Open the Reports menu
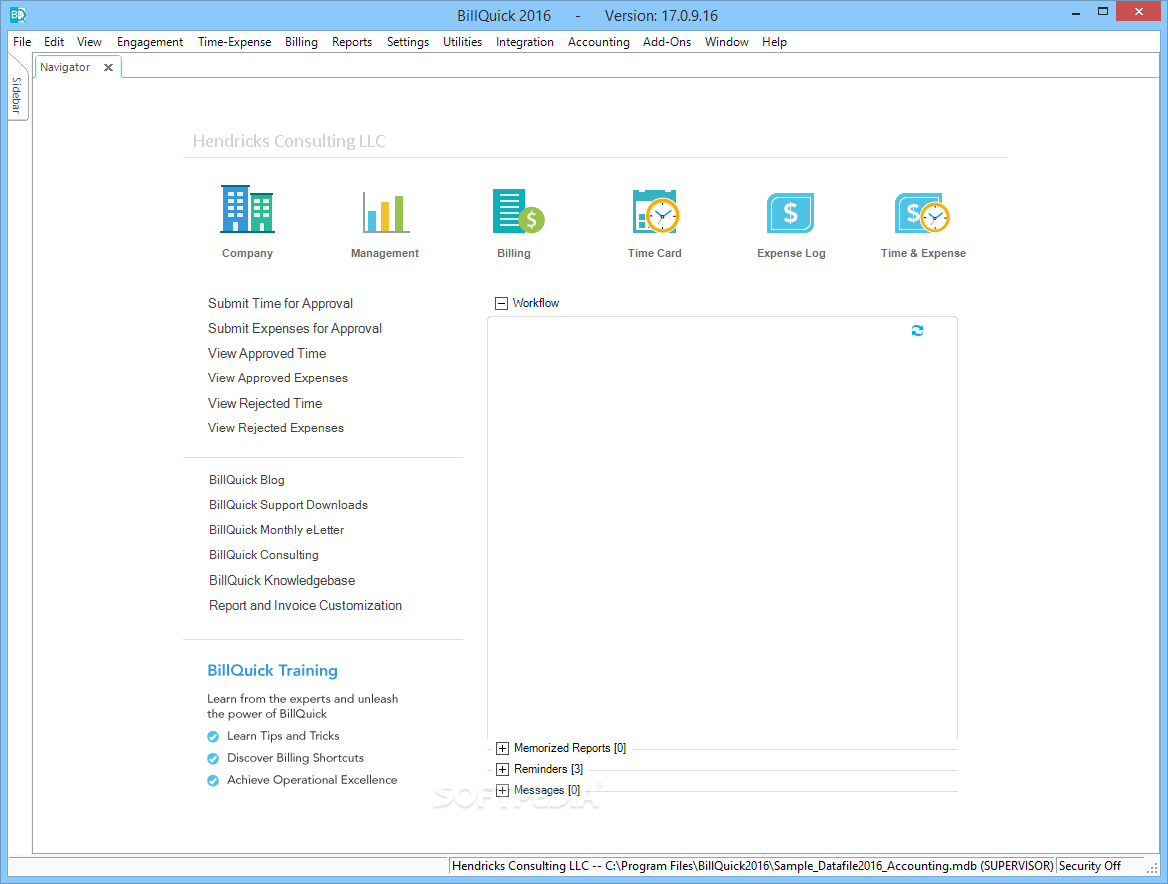This screenshot has height=884, width=1168. (x=352, y=42)
